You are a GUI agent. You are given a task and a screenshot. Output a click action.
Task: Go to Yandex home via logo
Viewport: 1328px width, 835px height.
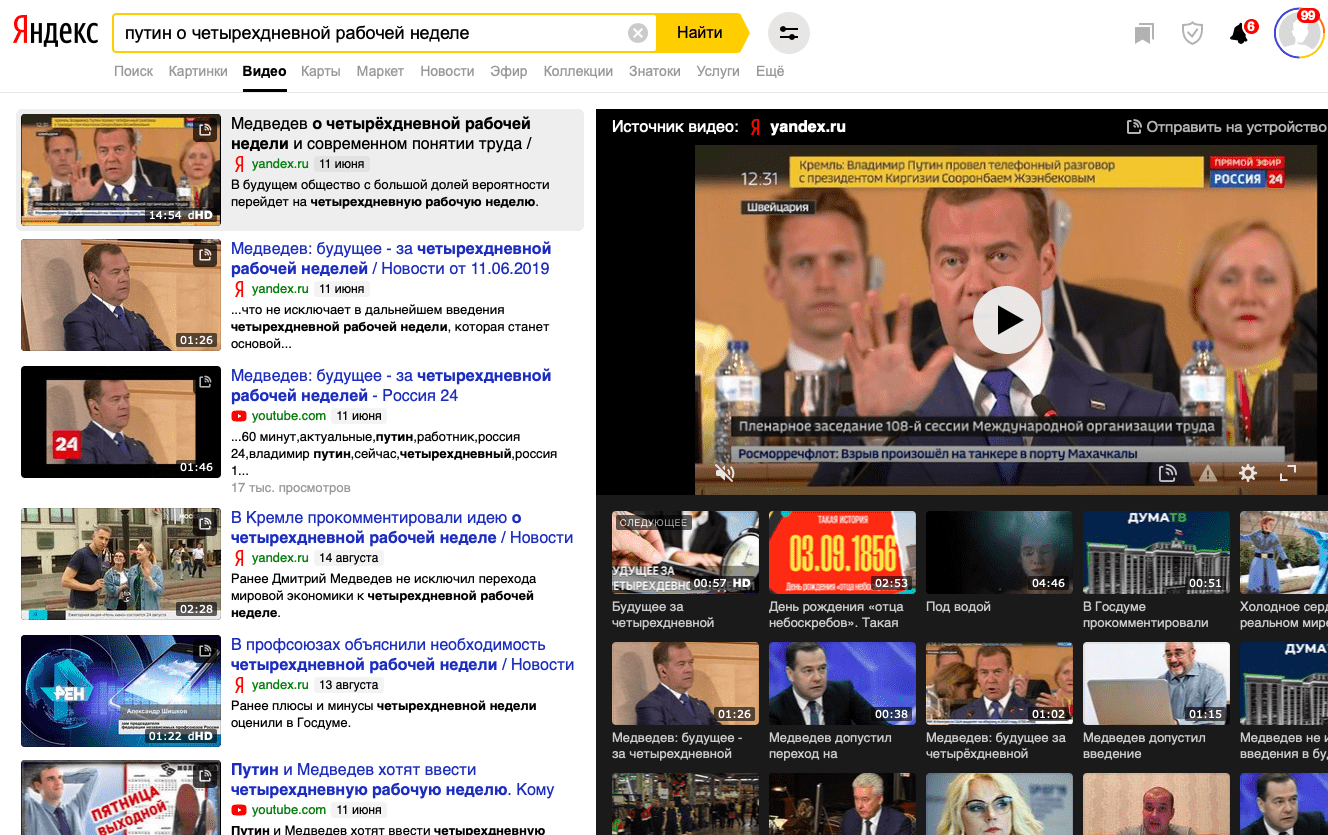[x=55, y=33]
